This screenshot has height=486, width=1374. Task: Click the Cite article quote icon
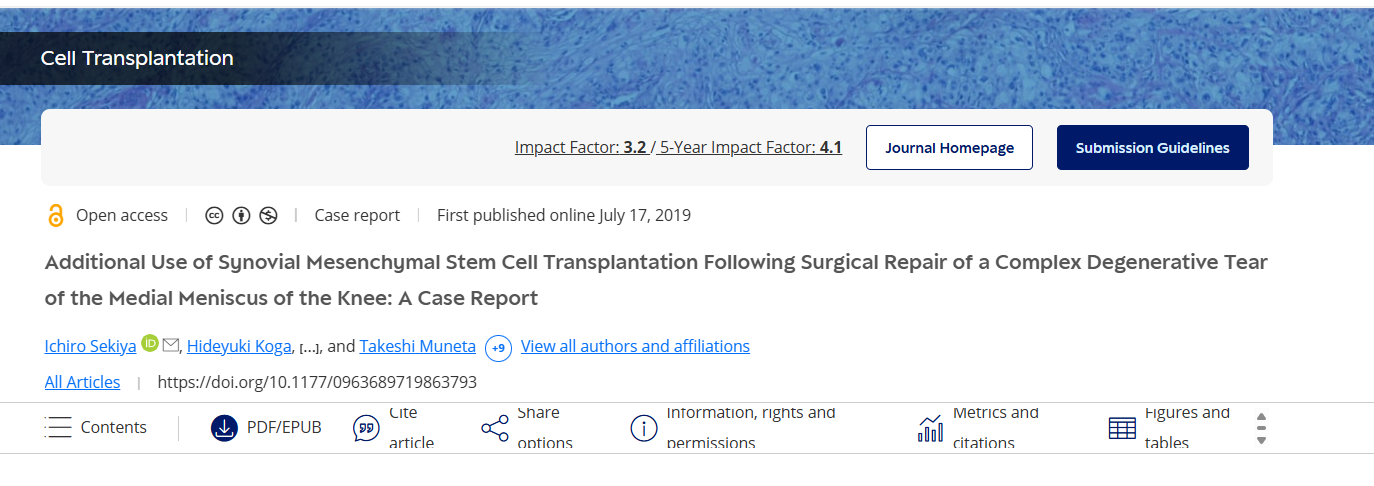pyautogui.click(x=366, y=428)
